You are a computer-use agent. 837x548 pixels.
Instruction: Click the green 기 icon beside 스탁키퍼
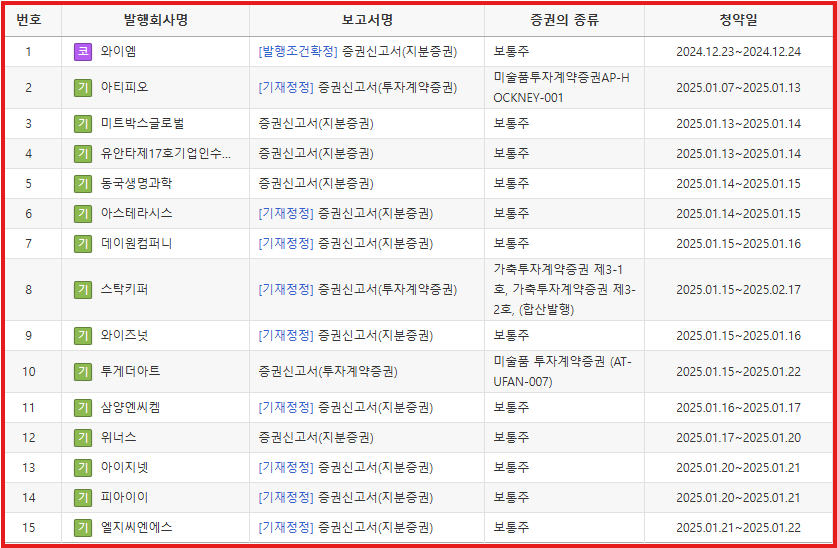point(83,290)
